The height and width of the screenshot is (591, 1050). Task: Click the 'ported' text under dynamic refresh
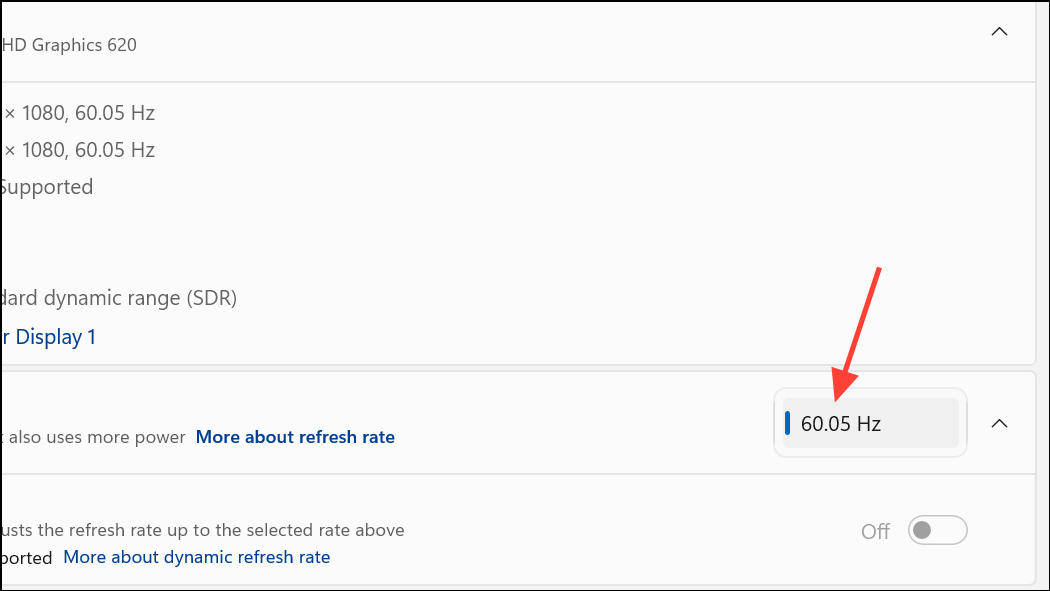pyautogui.click(x=27, y=558)
